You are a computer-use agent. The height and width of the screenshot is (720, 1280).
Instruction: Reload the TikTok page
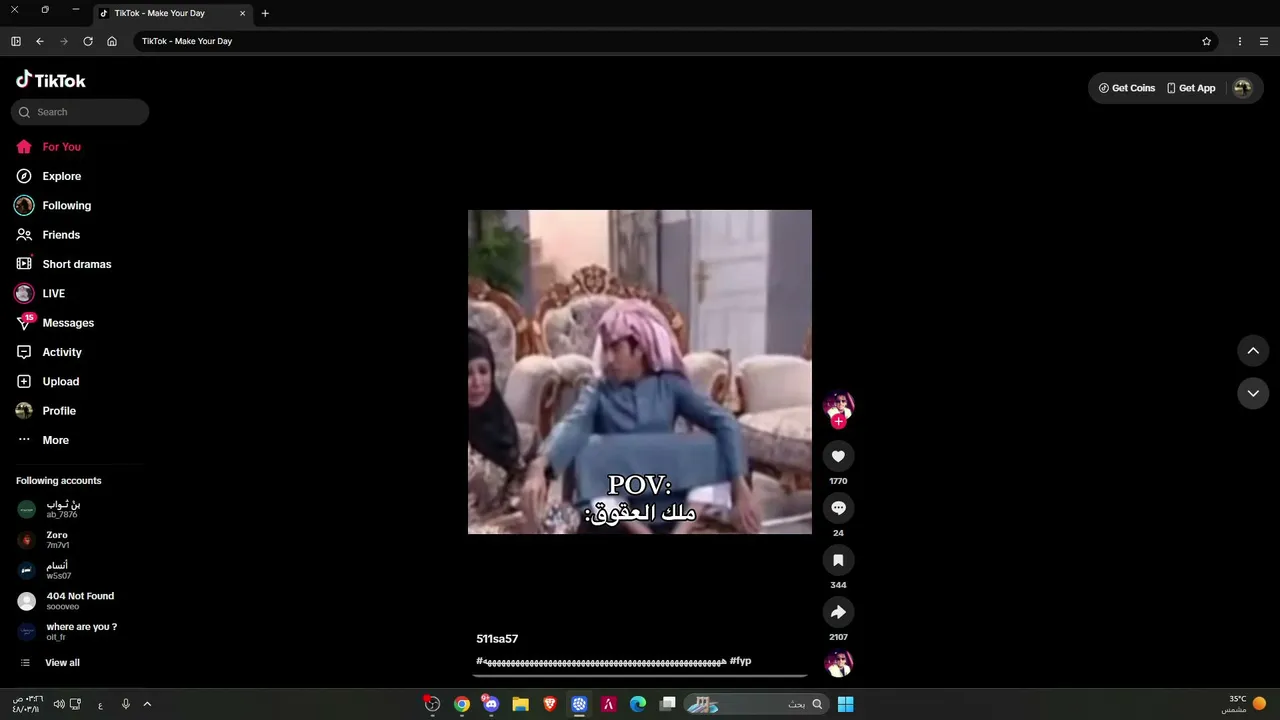[x=88, y=41]
